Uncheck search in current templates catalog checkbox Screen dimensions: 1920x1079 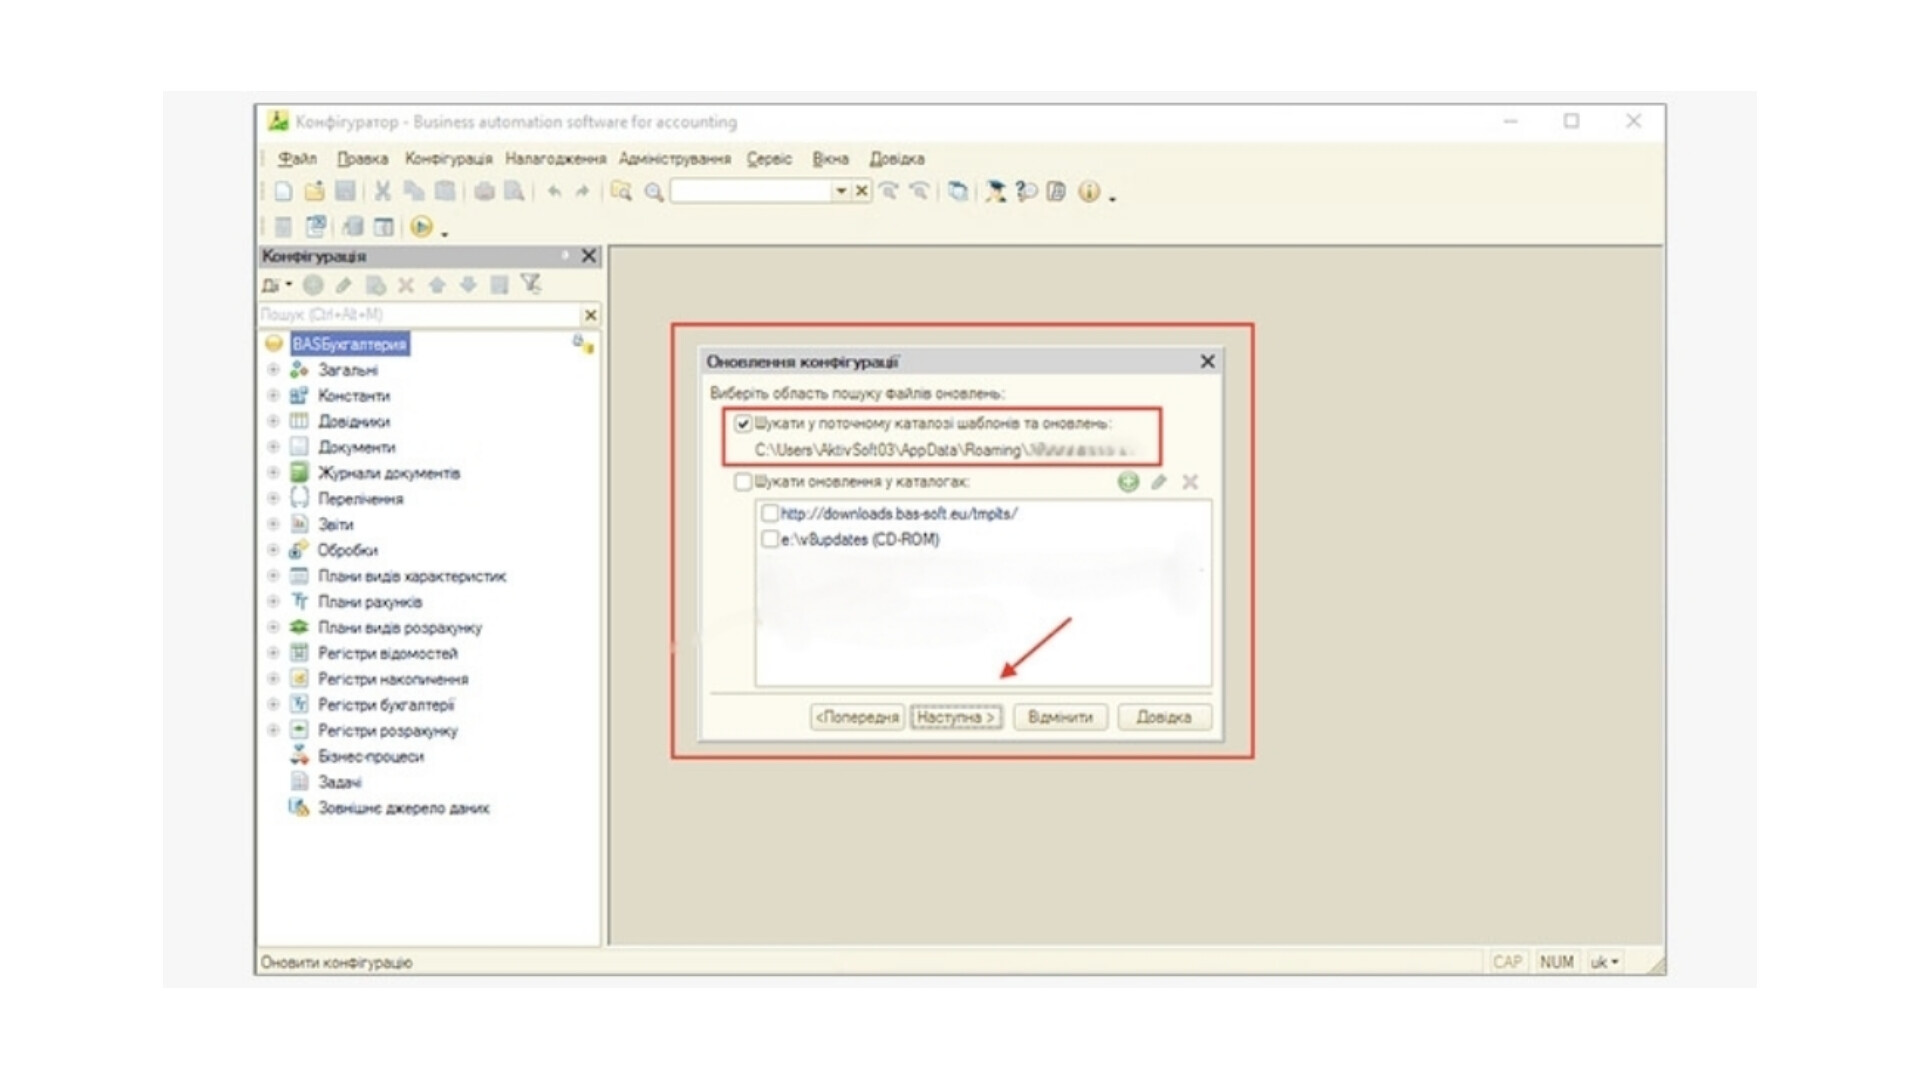click(743, 424)
